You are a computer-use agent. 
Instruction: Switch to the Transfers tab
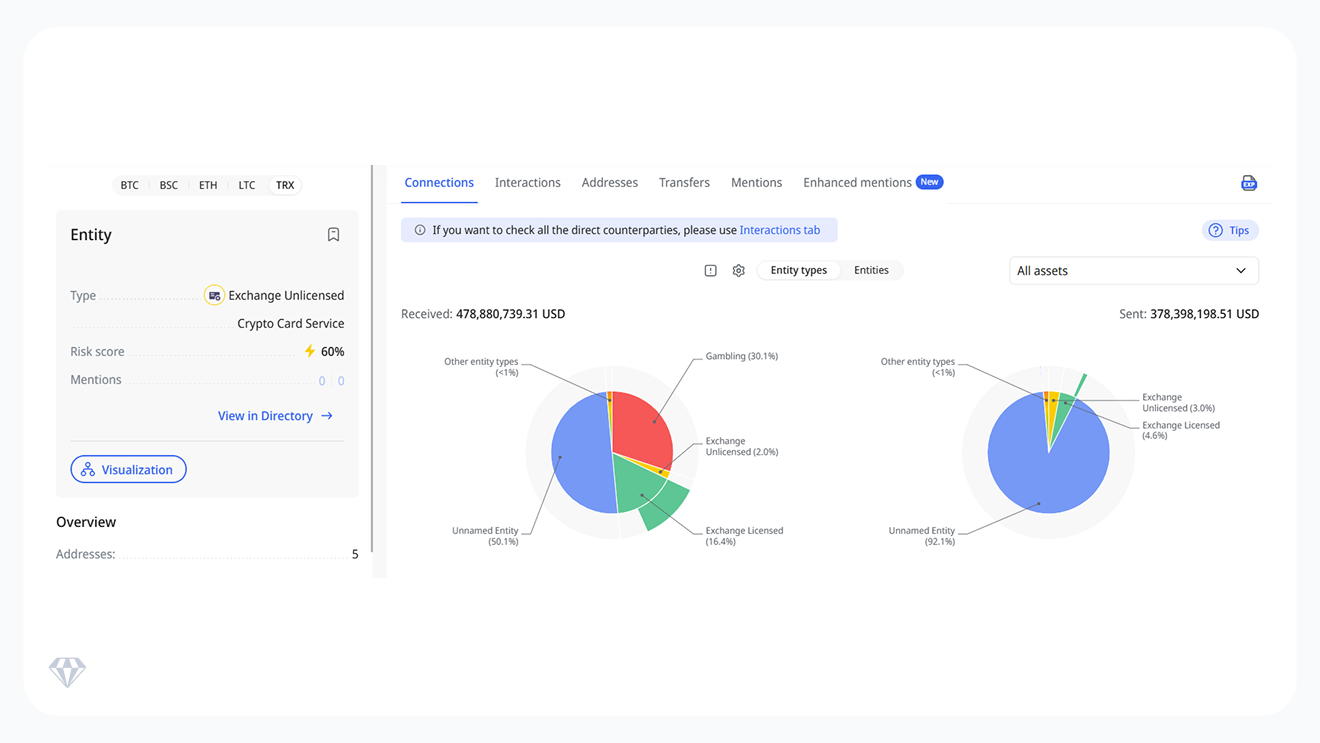(684, 182)
